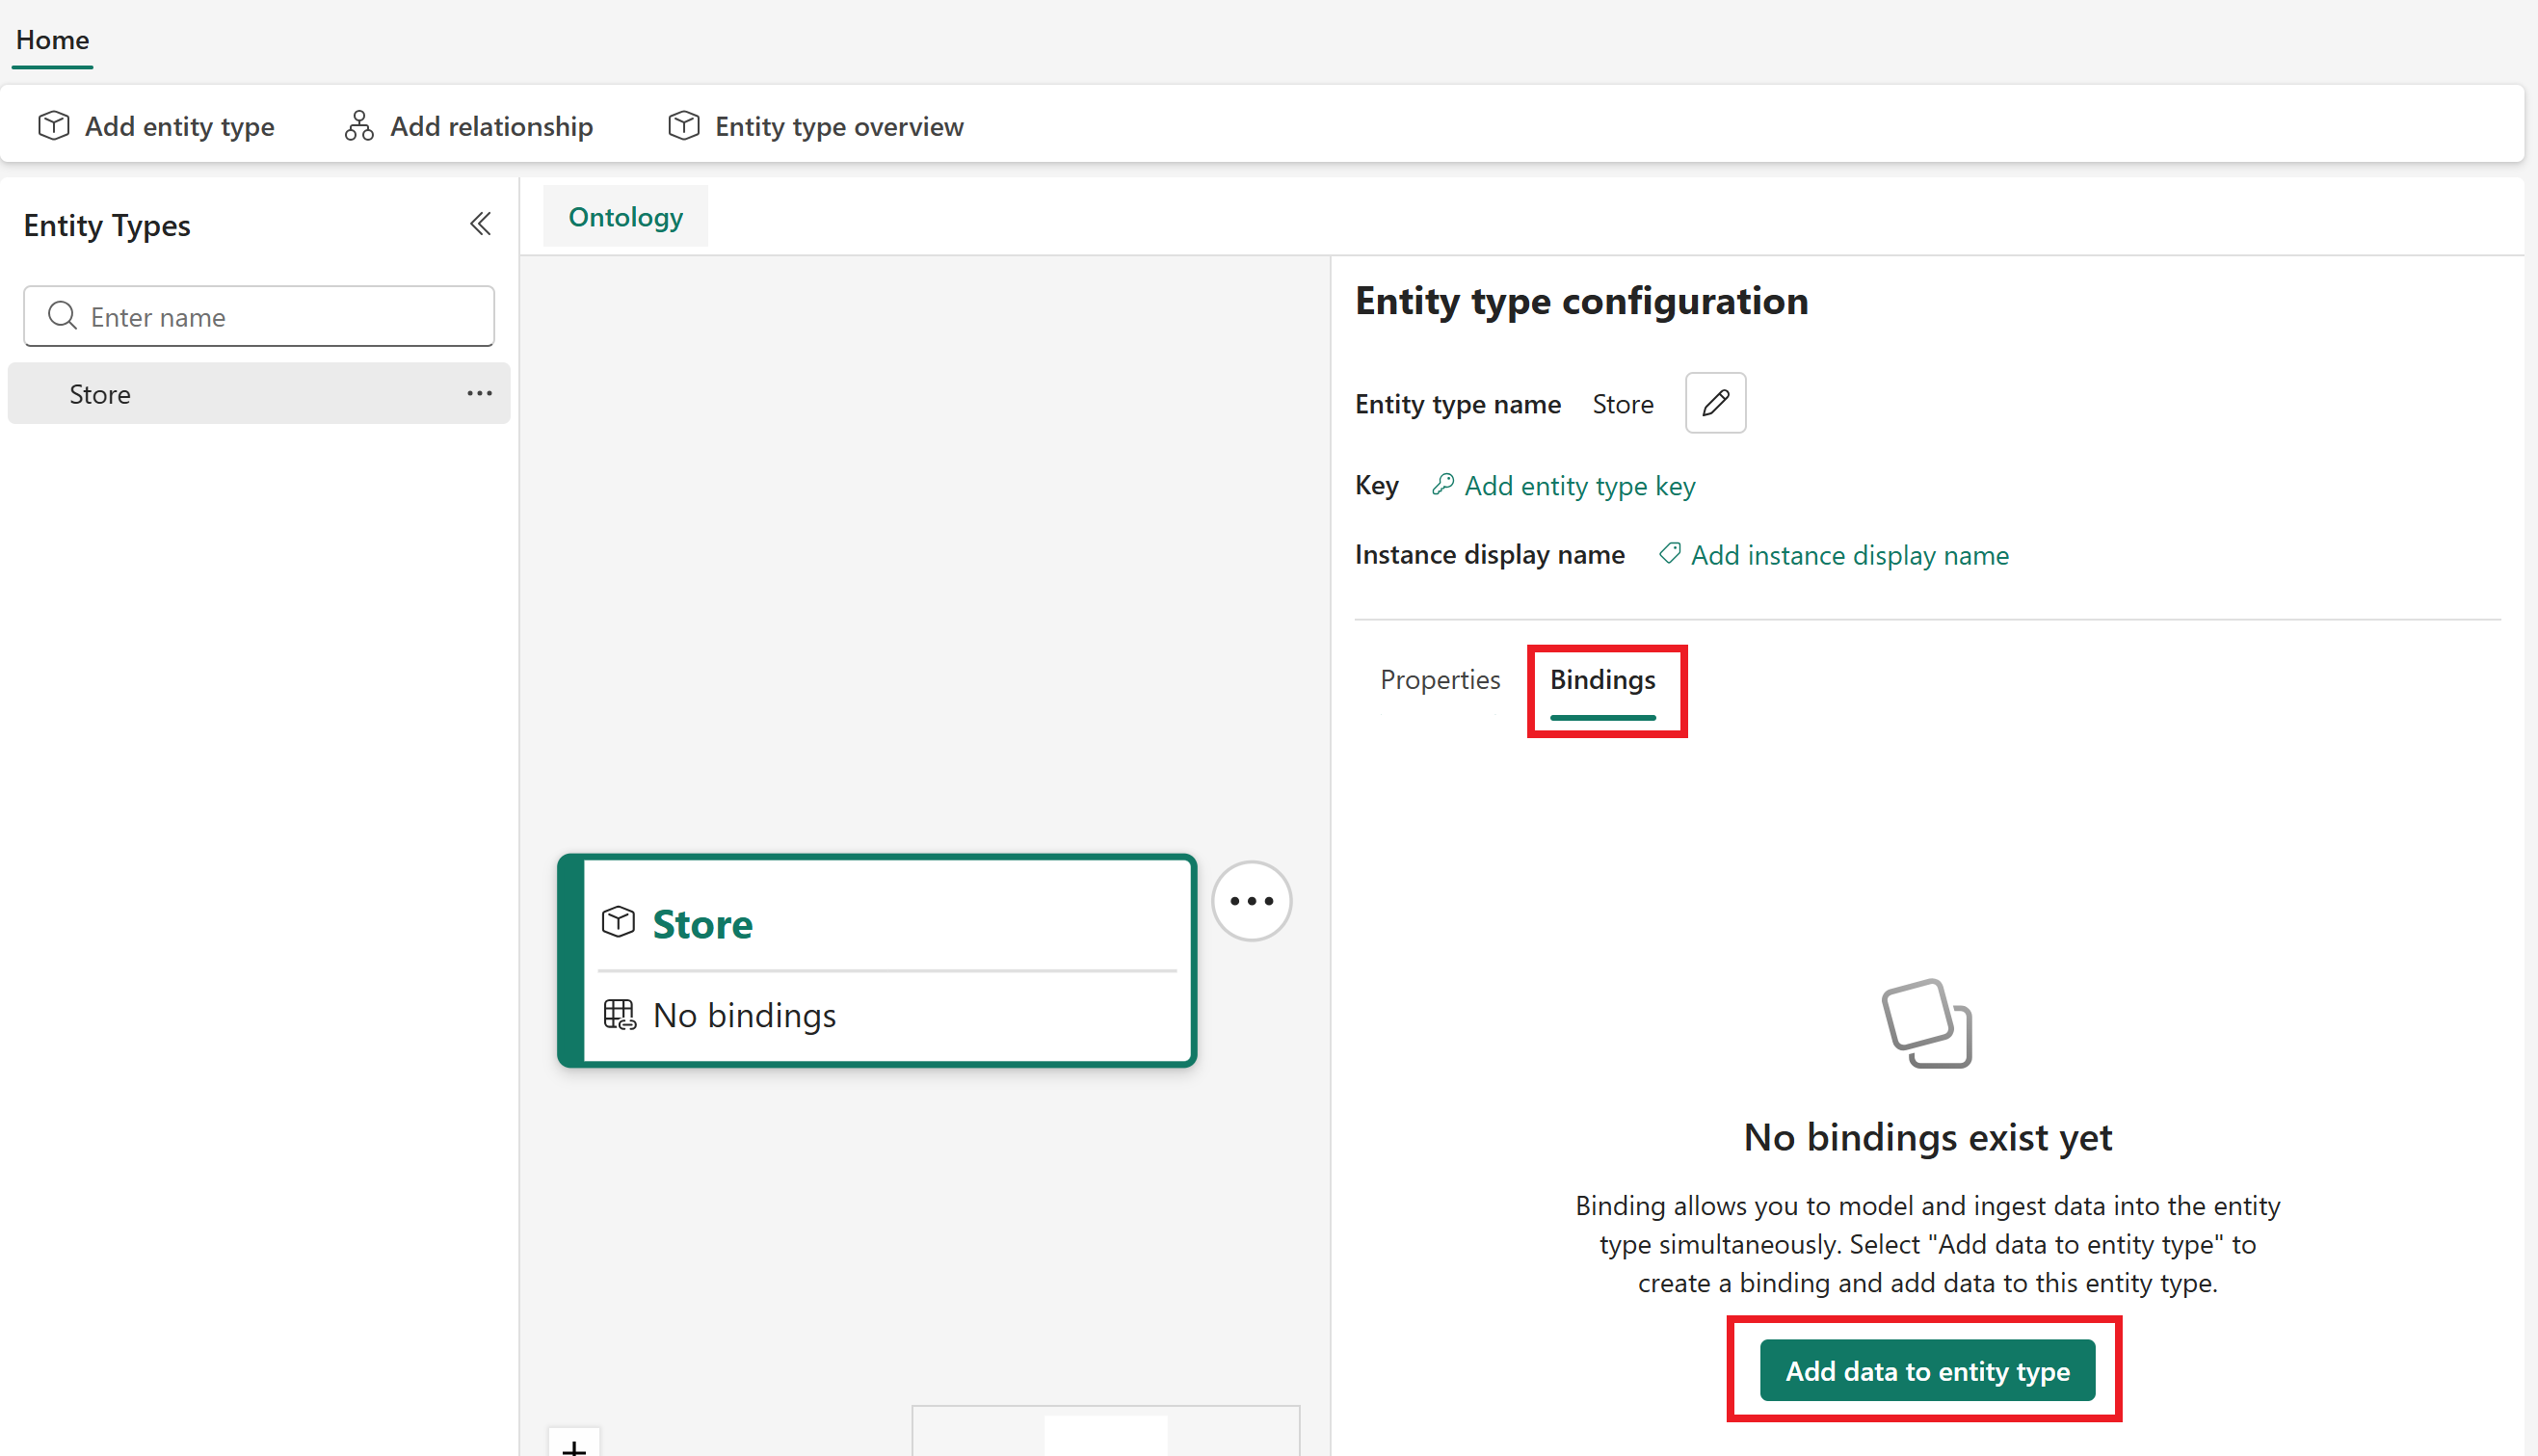Click the Home ribbon tab

51,40
